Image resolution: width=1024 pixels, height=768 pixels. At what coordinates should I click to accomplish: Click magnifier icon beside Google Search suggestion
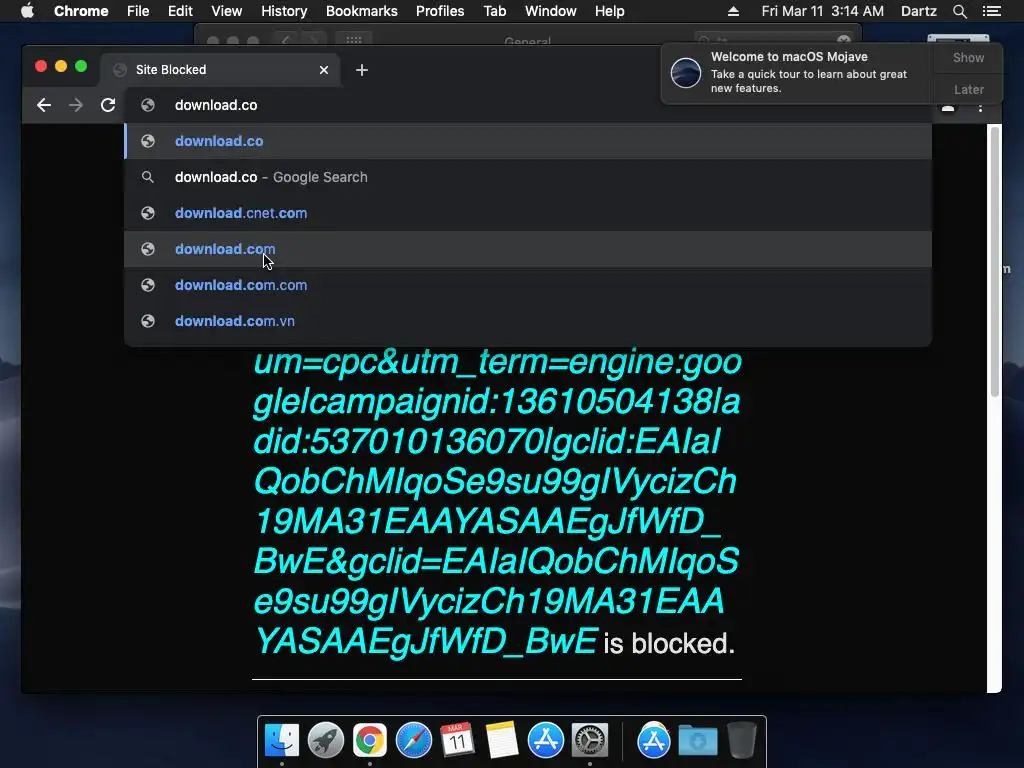click(148, 177)
